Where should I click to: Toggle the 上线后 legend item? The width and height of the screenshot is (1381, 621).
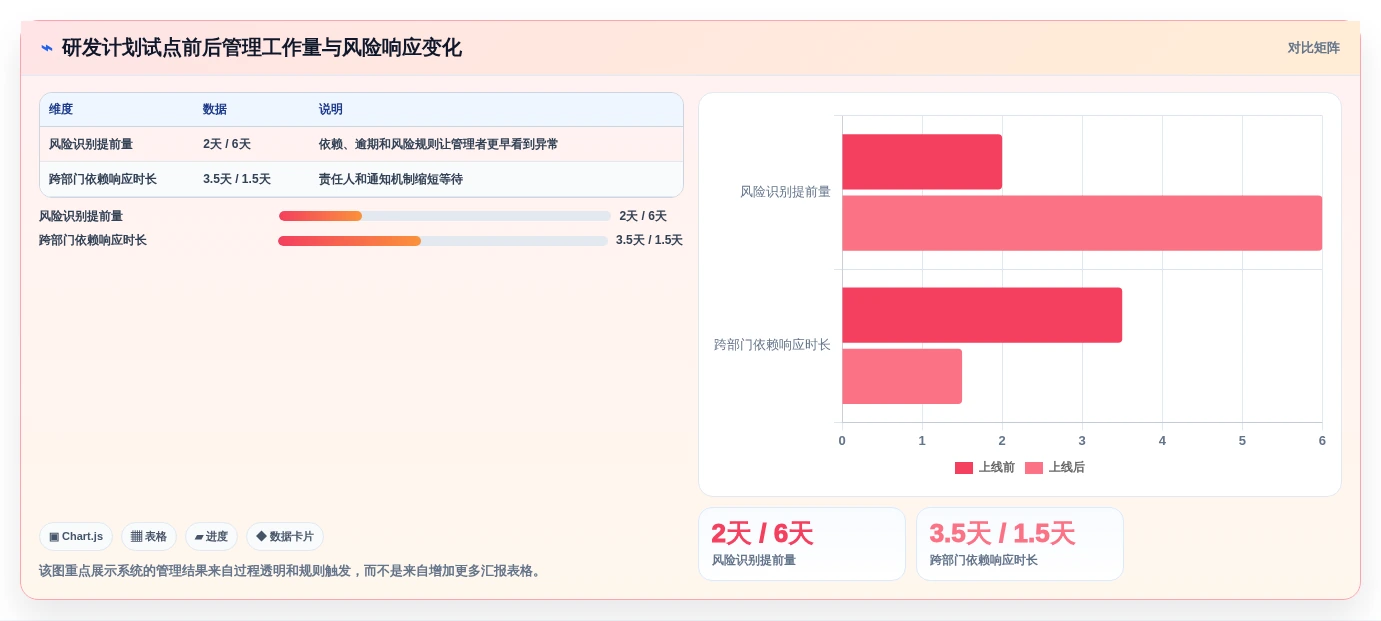[1055, 467]
